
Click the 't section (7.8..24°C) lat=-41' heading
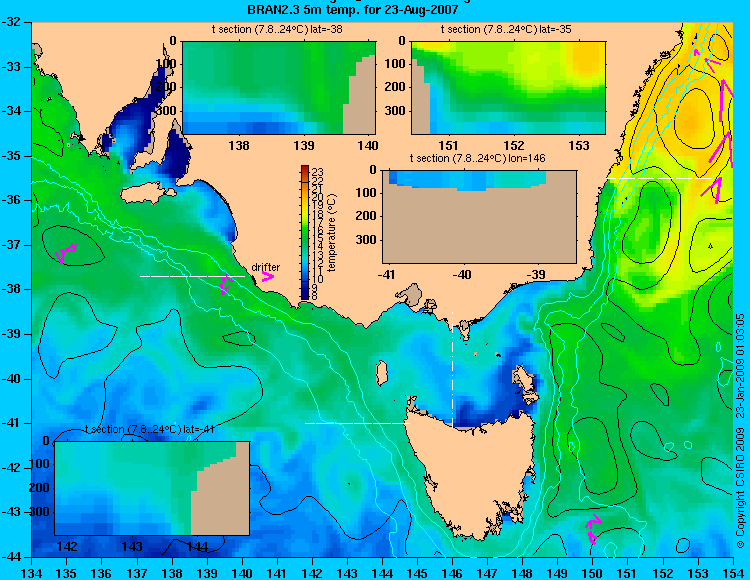tap(149, 429)
